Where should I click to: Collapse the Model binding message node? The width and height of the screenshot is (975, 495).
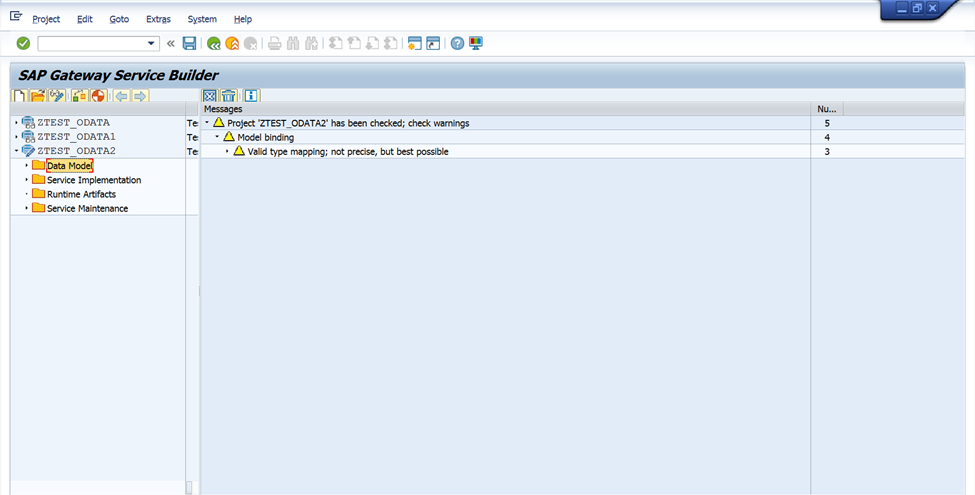point(217,137)
